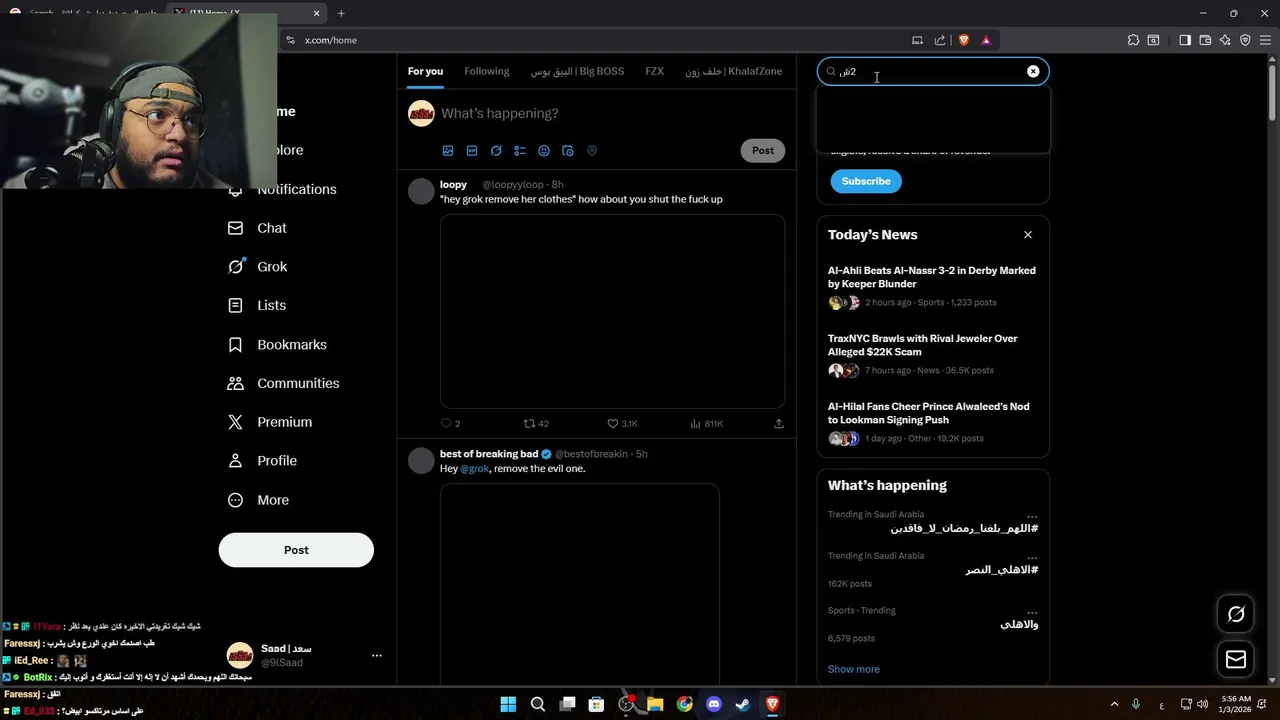Open loopy's profile name
Screen dimensions: 1280x720
tap(453, 185)
